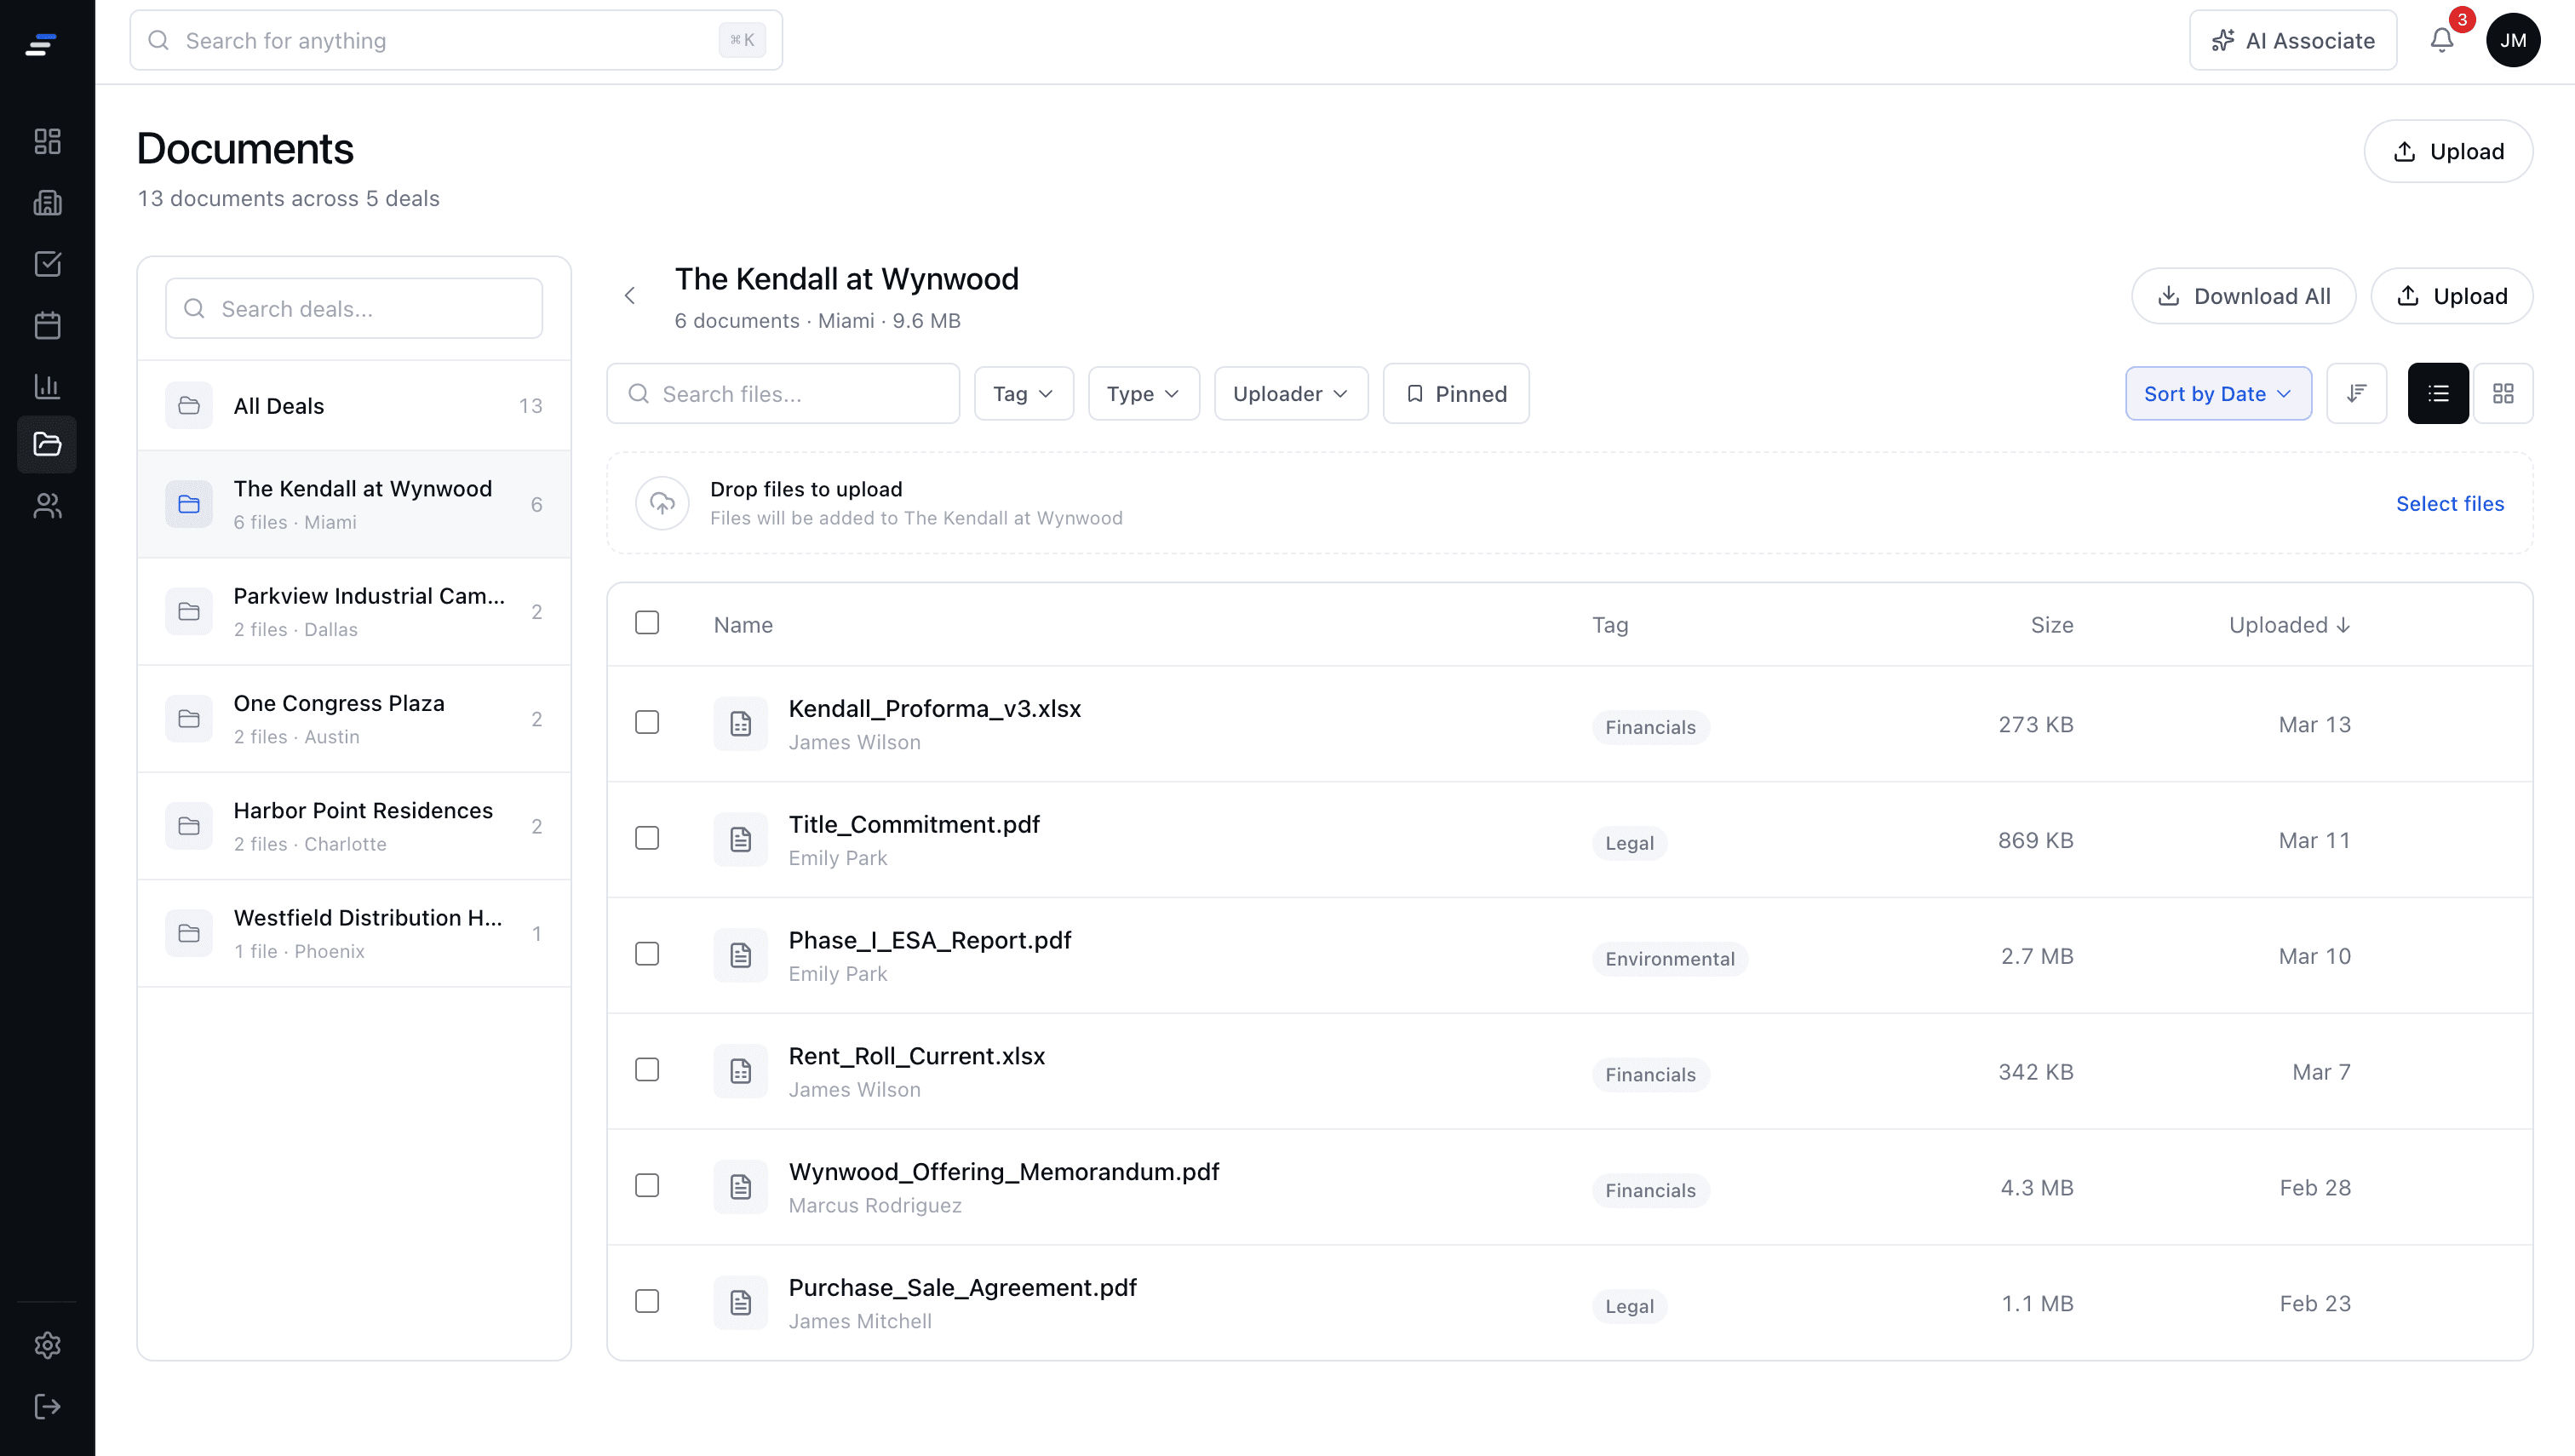Open the analytics bar chart icon
2575x1456 pixels.
coord(47,386)
